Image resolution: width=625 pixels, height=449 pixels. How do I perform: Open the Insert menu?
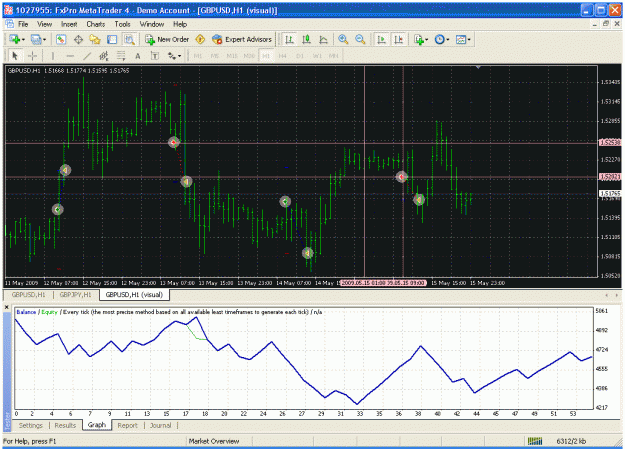[x=69, y=24]
